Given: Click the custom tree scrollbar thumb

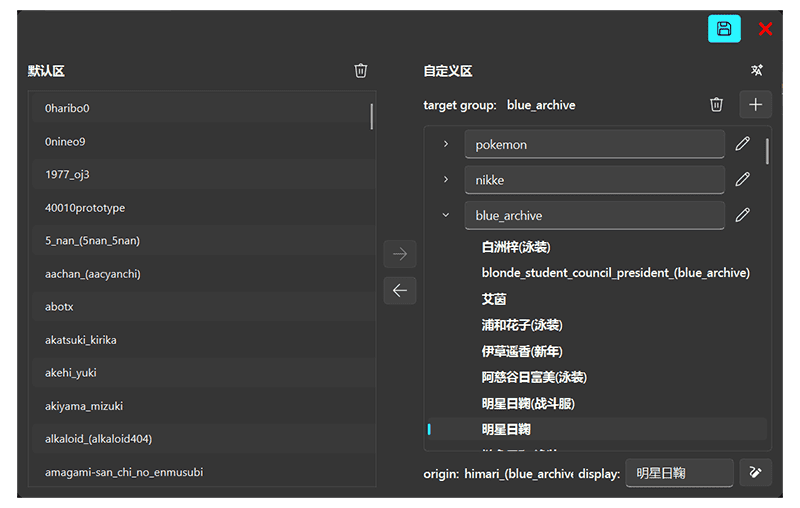Looking at the screenshot, I should [x=767, y=151].
